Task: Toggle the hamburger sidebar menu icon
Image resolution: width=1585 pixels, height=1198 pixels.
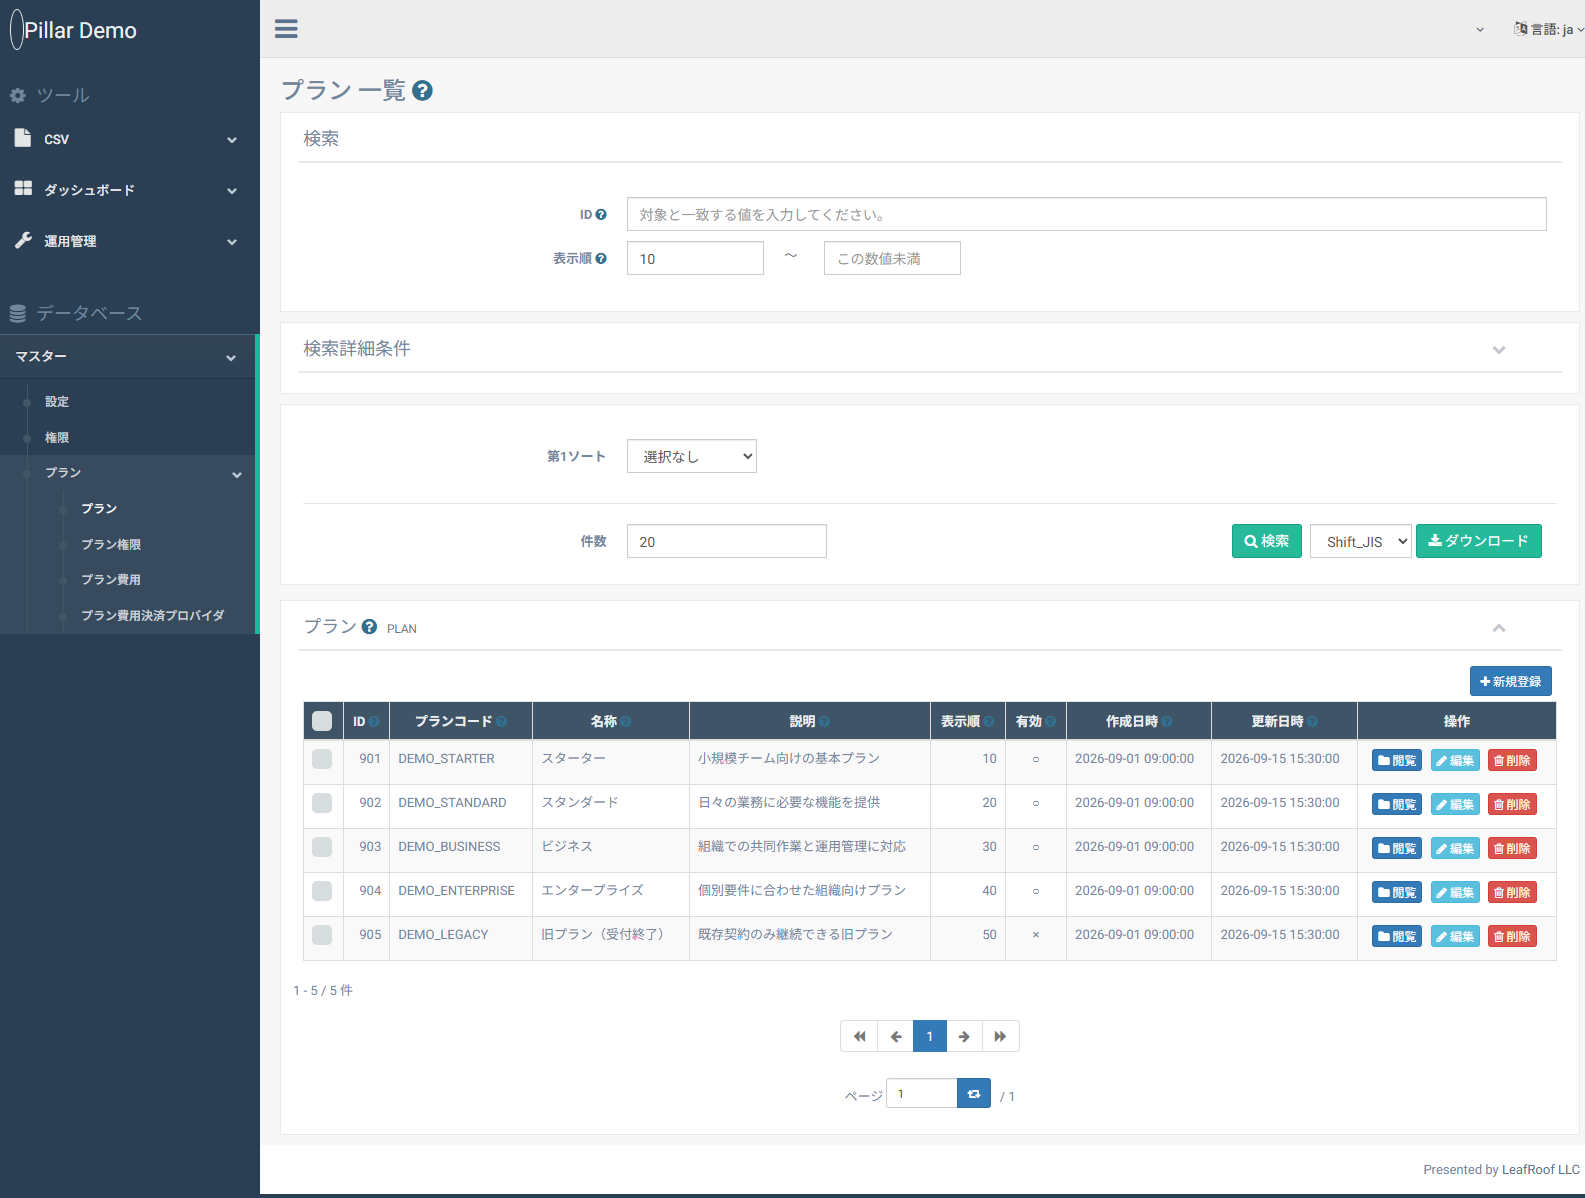Action: pos(286,29)
